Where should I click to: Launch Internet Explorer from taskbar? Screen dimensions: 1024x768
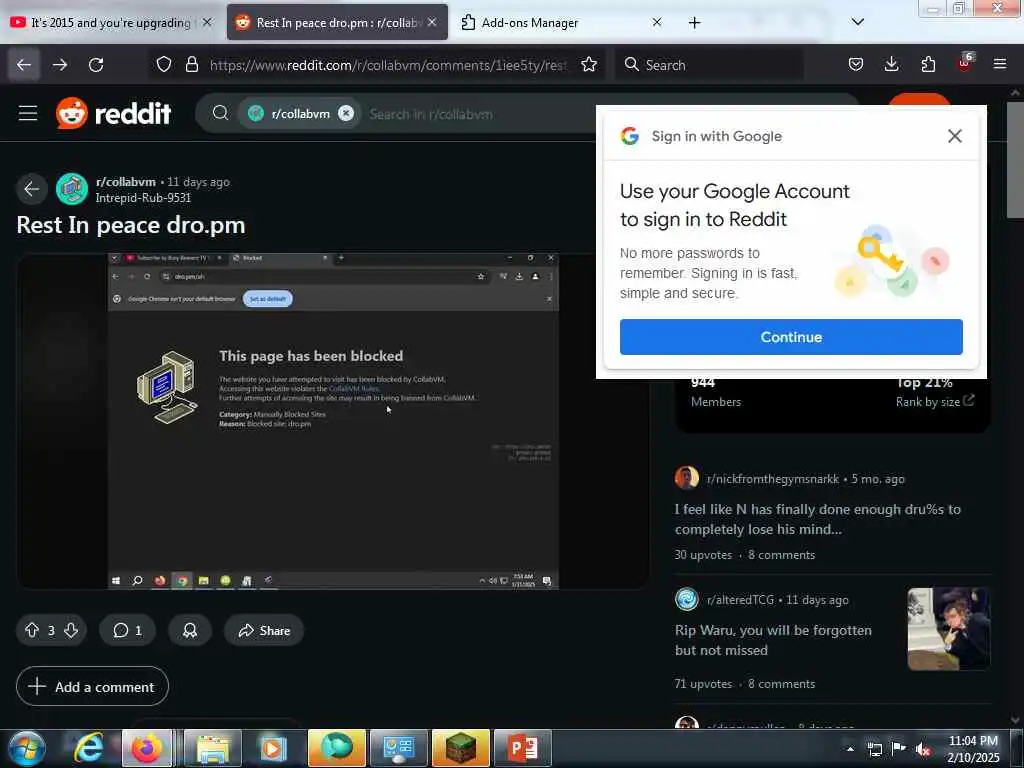pos(88,748)
